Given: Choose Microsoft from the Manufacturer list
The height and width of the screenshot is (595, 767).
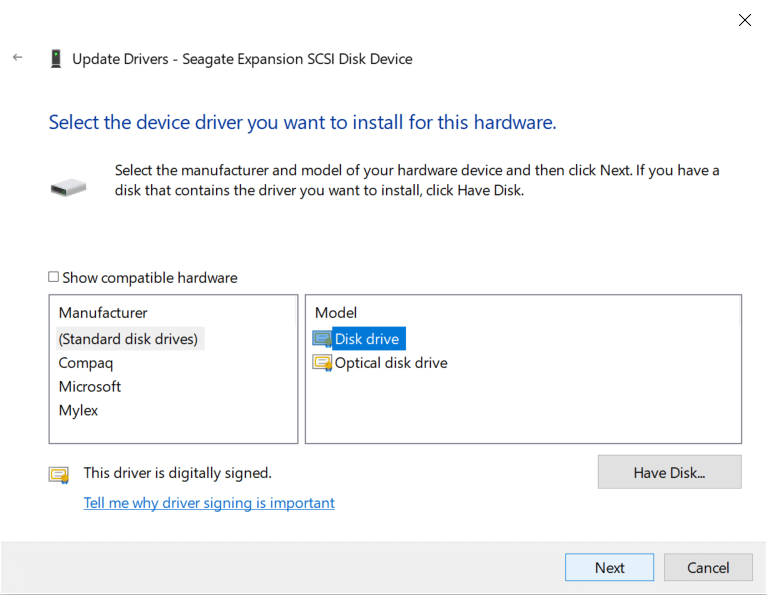Looking at the screenshot, I should click(x=90, y=386).
